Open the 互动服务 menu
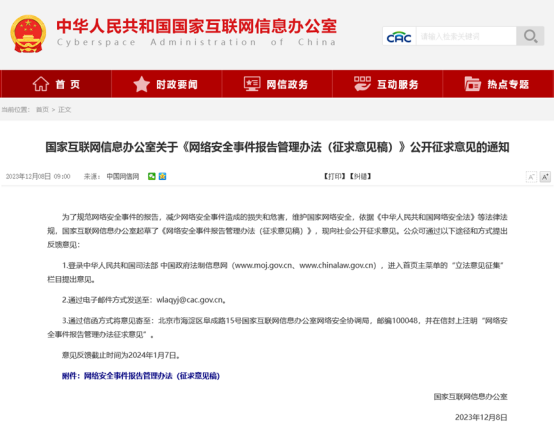The image size is (554, 424). tap(387, 84)
